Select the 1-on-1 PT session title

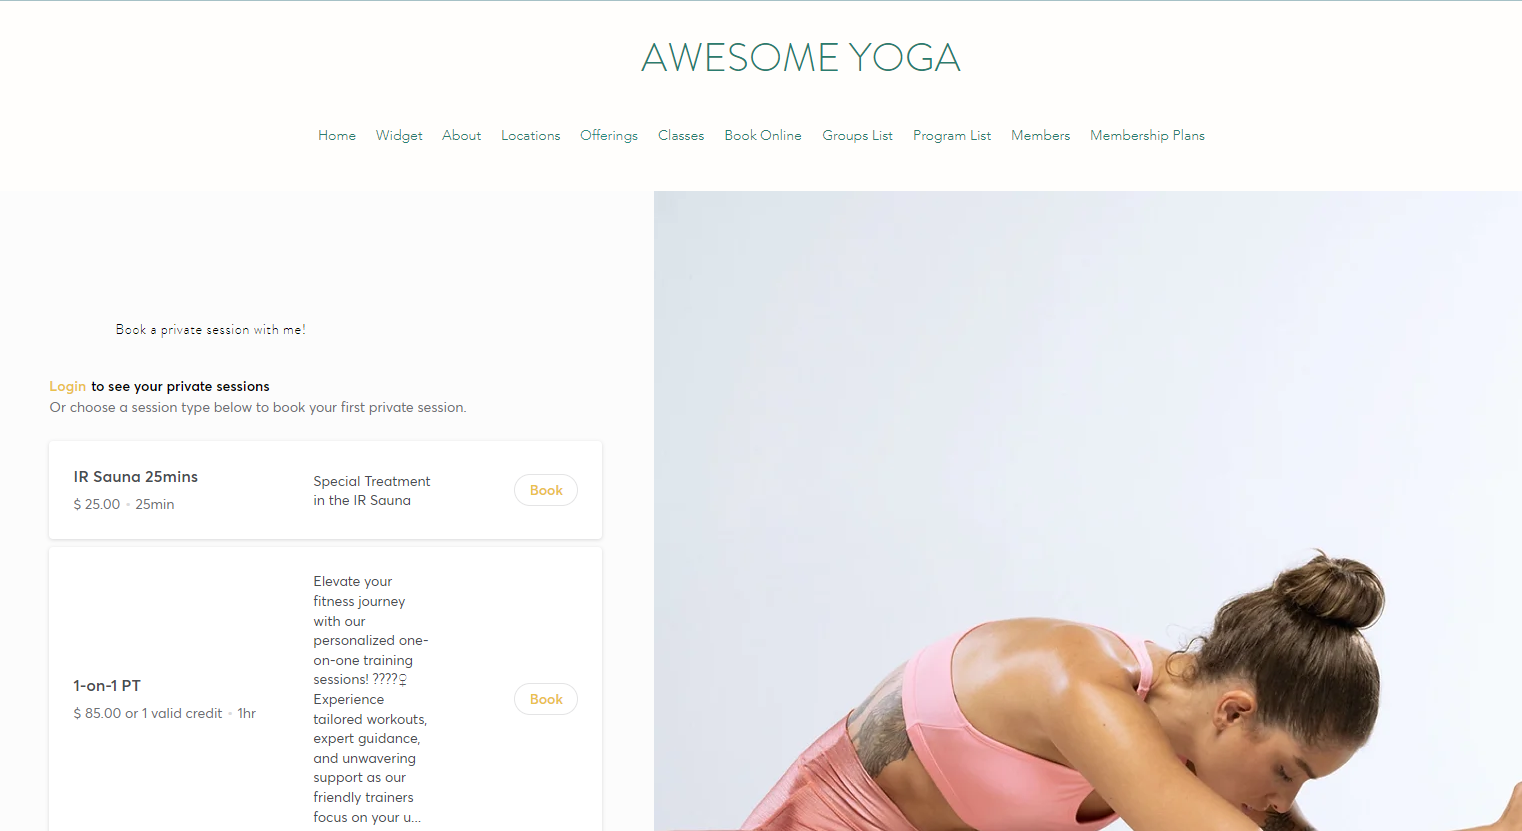pyautogui.click(x=107, y=686)
